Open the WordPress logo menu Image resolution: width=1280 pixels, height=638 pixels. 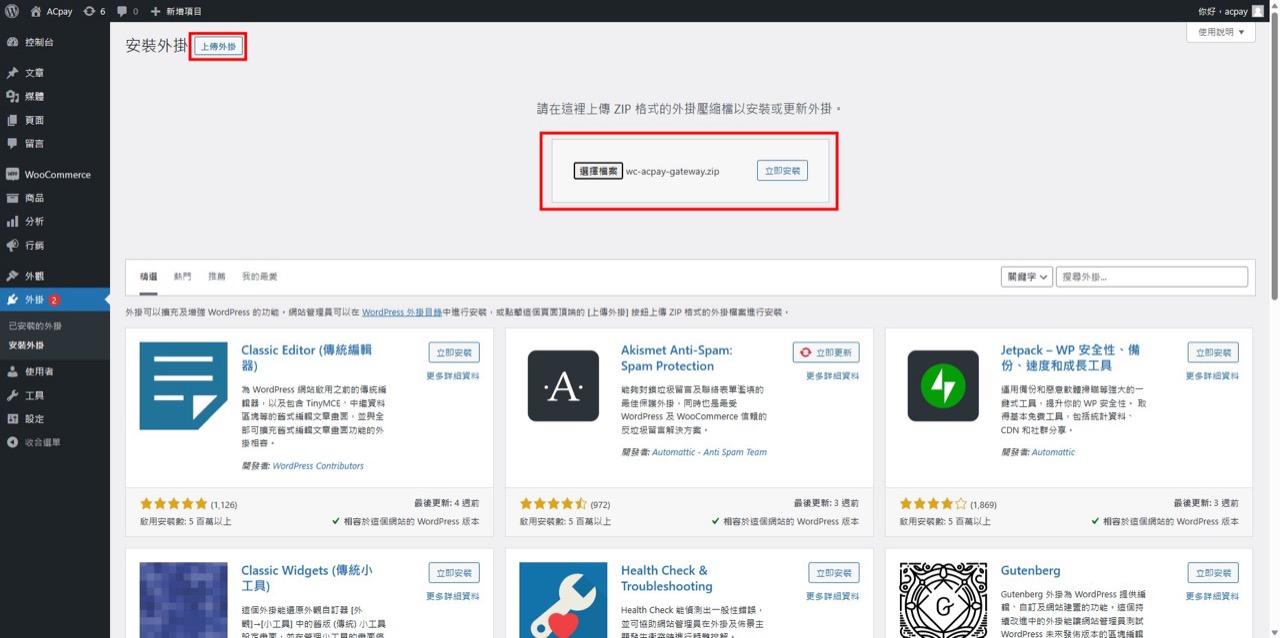(11, 11)
